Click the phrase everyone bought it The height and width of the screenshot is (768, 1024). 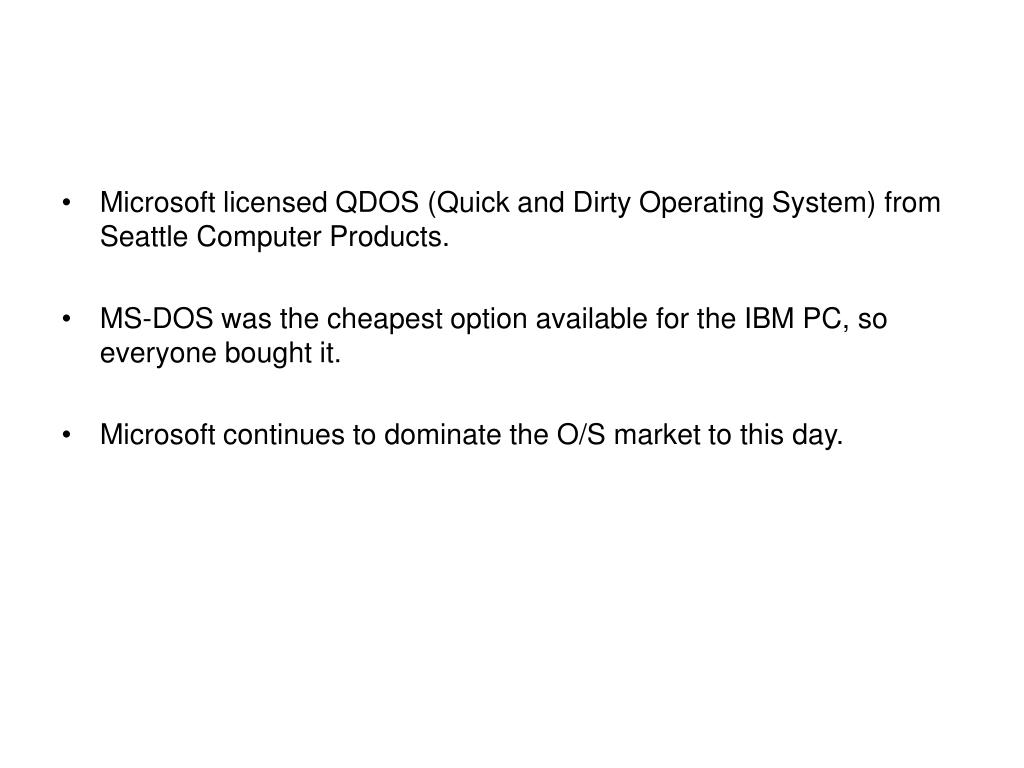(220, 353)
